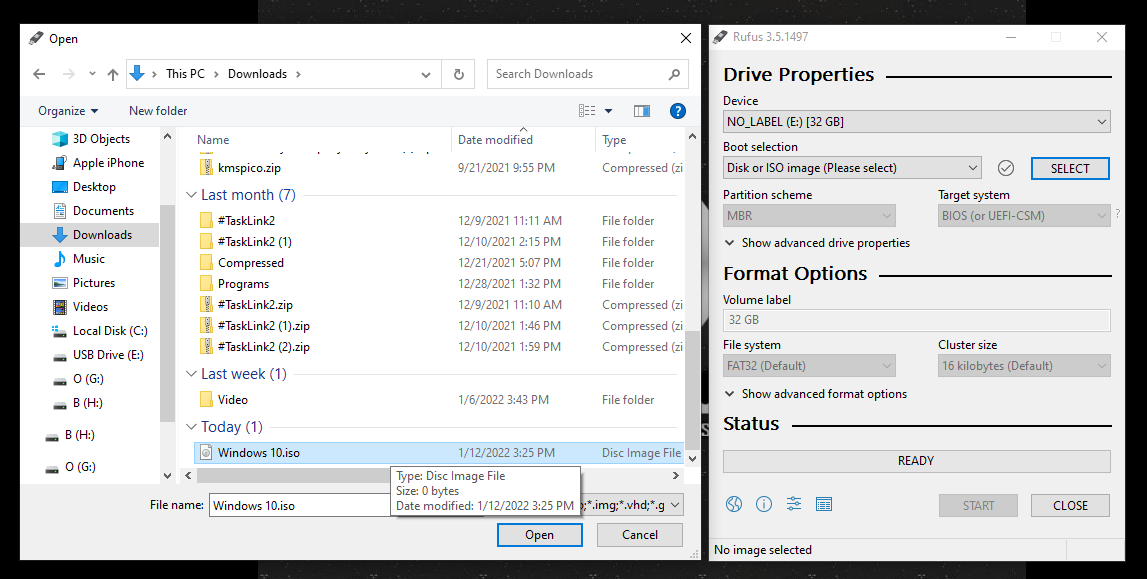Select Local Disk (C:) in sidebar

(110, 331)
